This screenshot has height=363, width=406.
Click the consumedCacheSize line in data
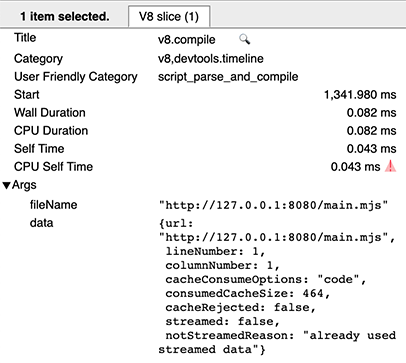point(247,293)
